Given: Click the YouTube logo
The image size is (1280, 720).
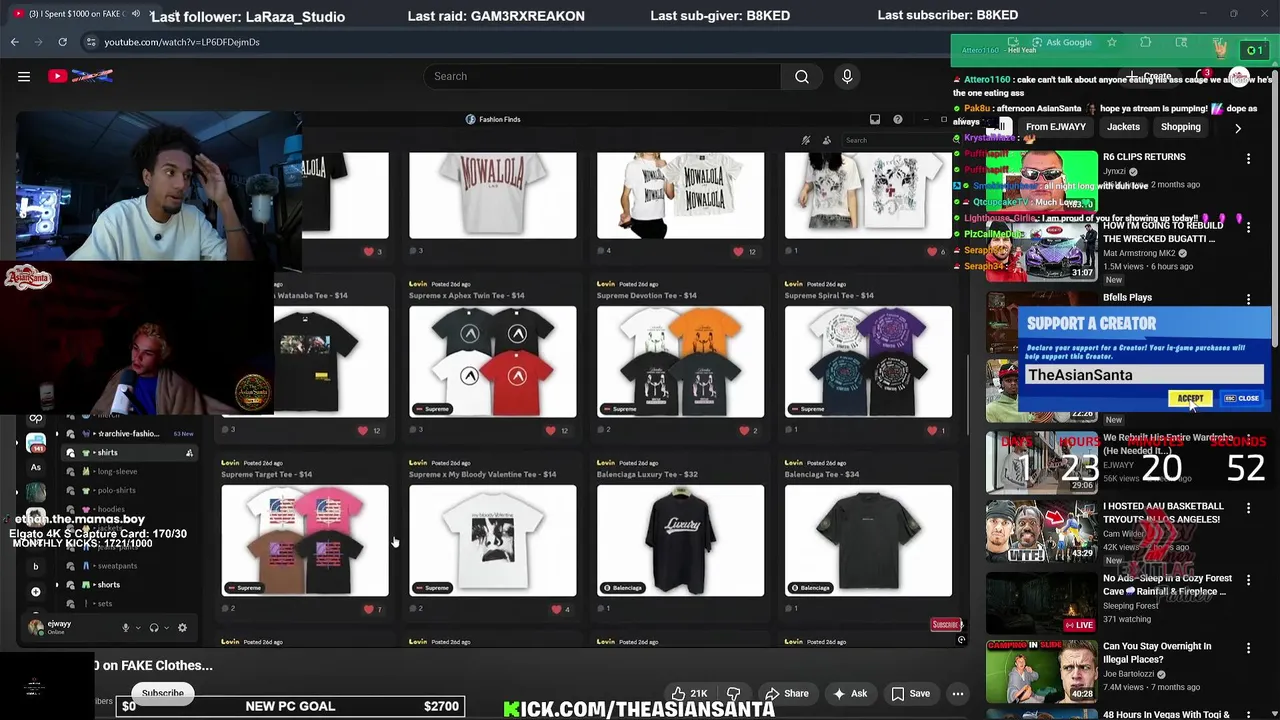Looking at the screenshot, I should click(x=81, y=76).
